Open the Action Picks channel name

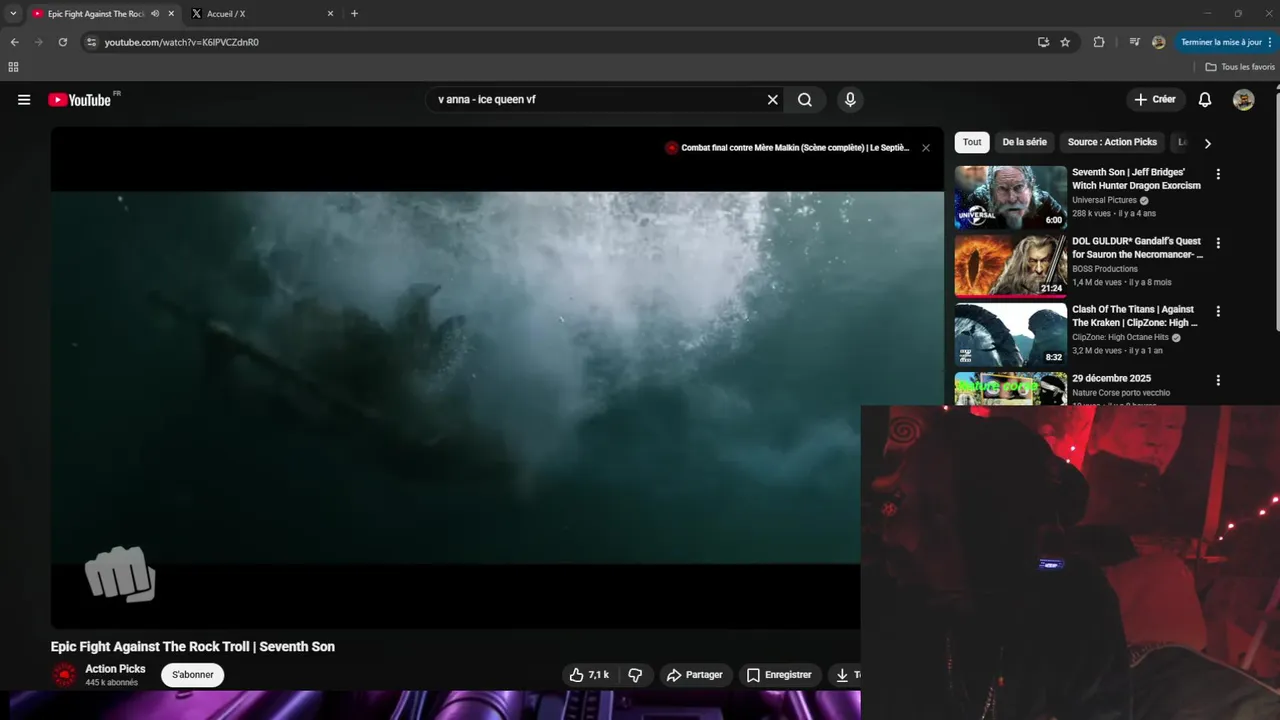[115, 669]
